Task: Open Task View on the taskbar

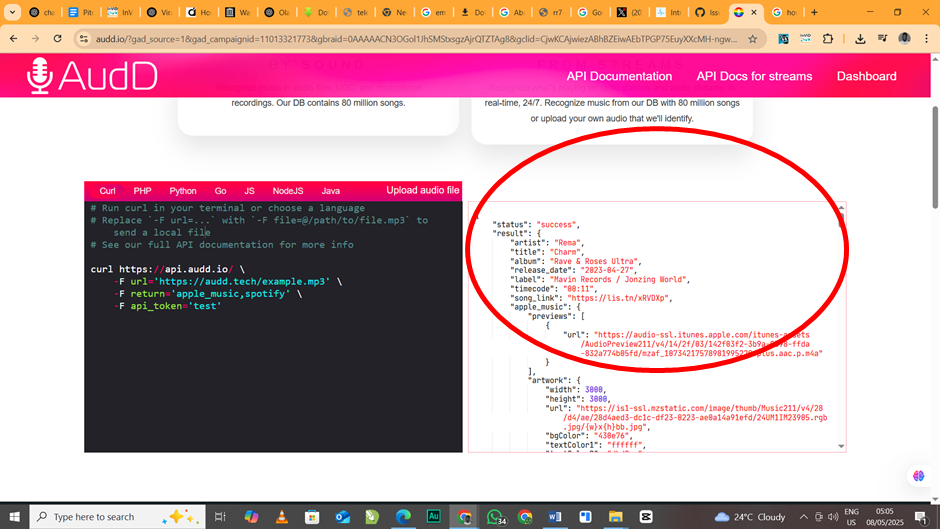Action: coord(220,516)
